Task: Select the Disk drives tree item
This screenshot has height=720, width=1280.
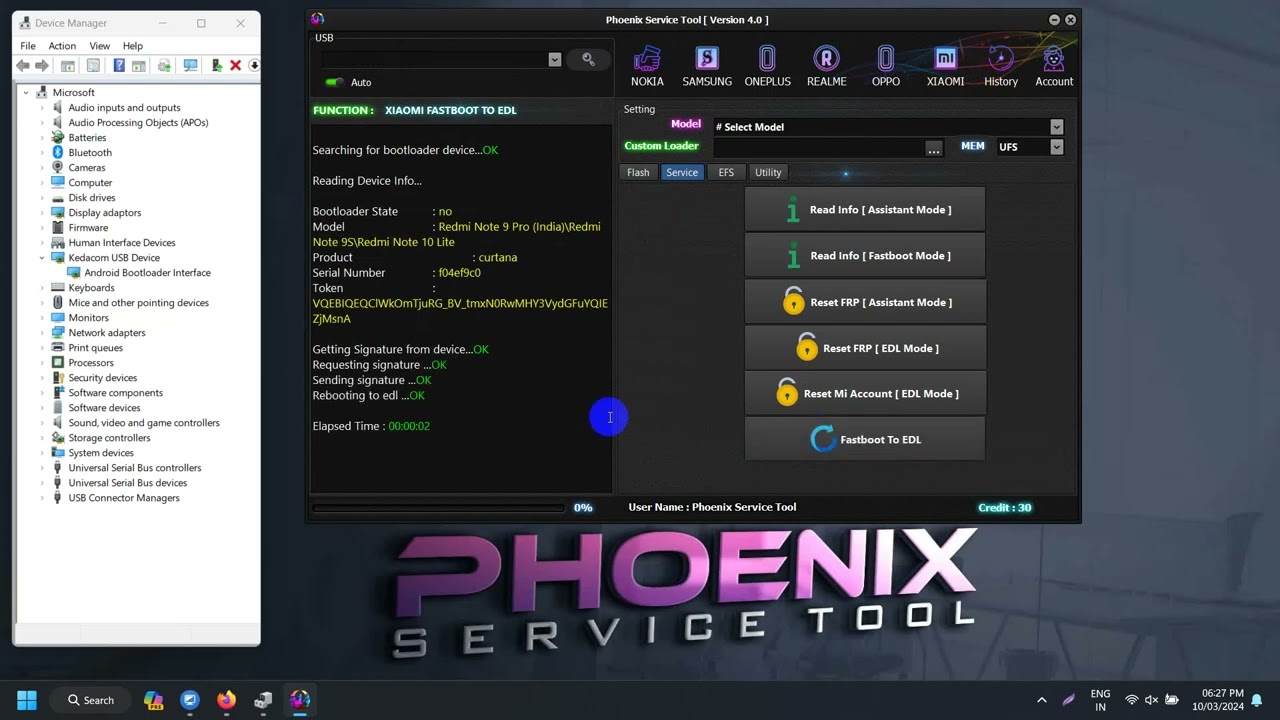Action: pyautogui.click(x=92, y=198)
